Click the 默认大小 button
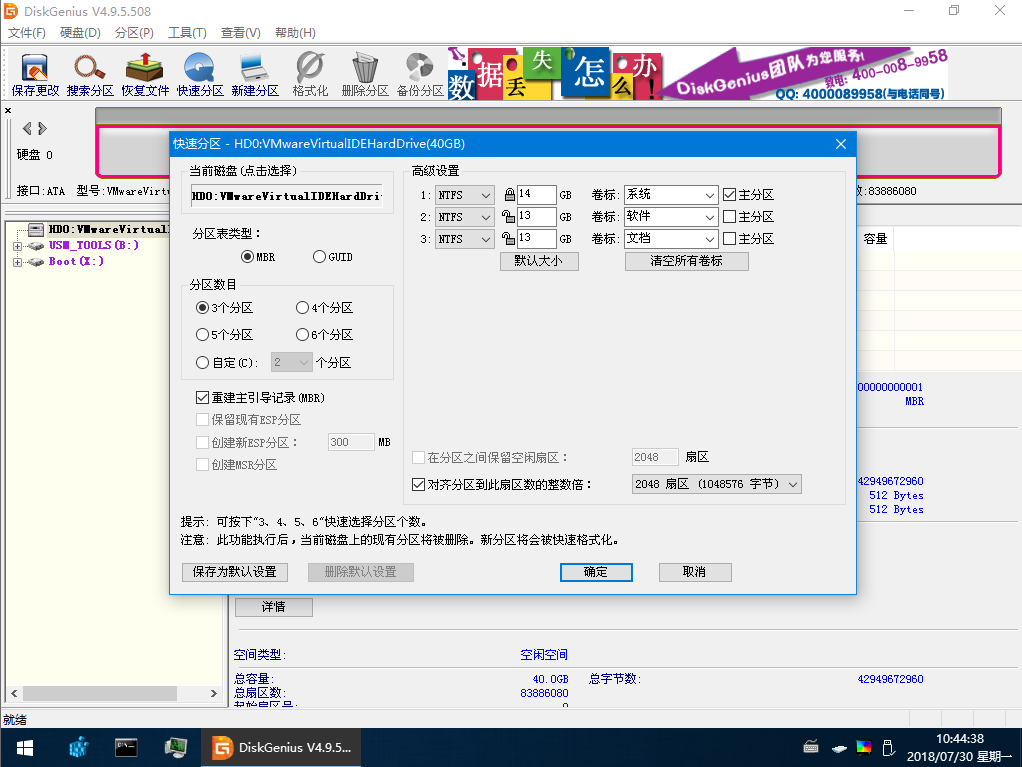This screenshot has height=767, width=1022. (x=539, y=261)
